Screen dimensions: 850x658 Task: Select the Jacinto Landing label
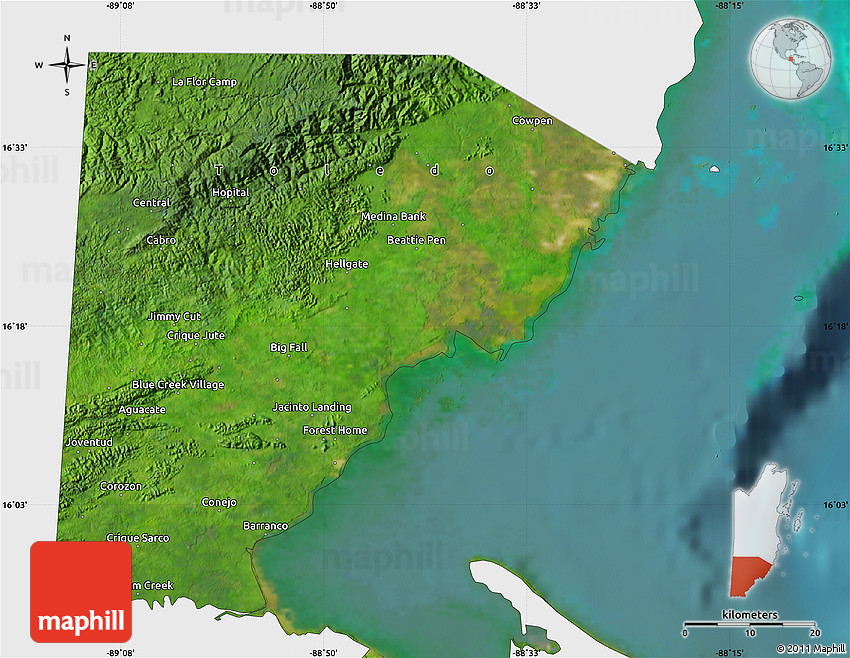pos(312,407)
